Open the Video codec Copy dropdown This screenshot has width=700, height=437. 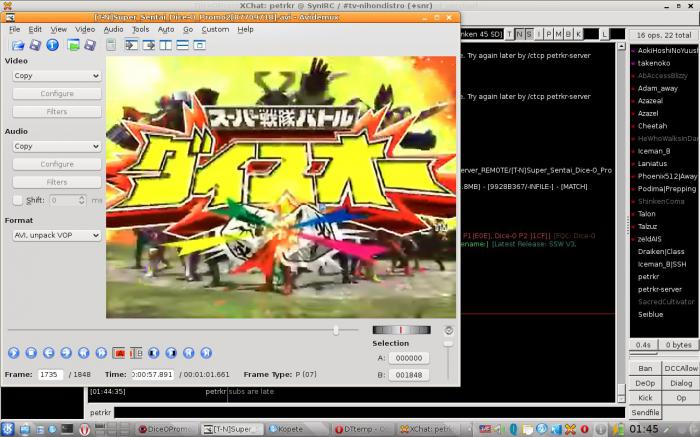click(x=57, y=75)
